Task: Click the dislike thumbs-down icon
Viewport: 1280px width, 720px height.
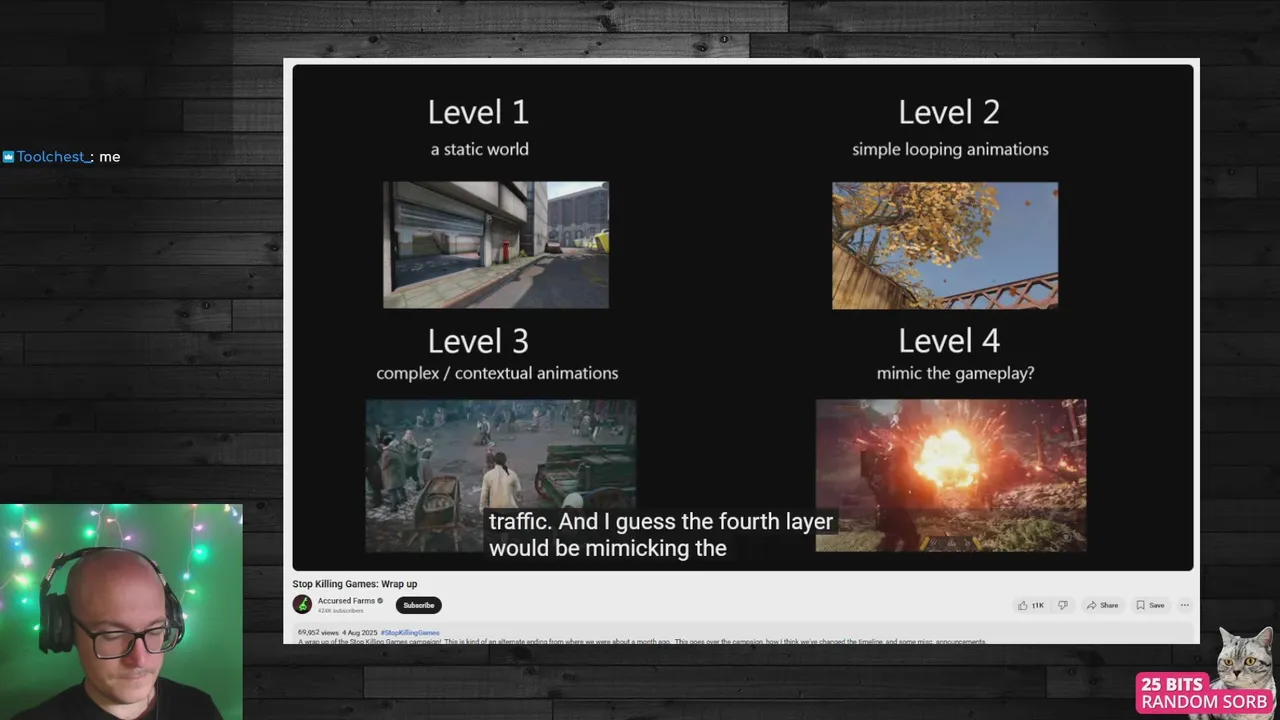Action: tap(1062, 605)
